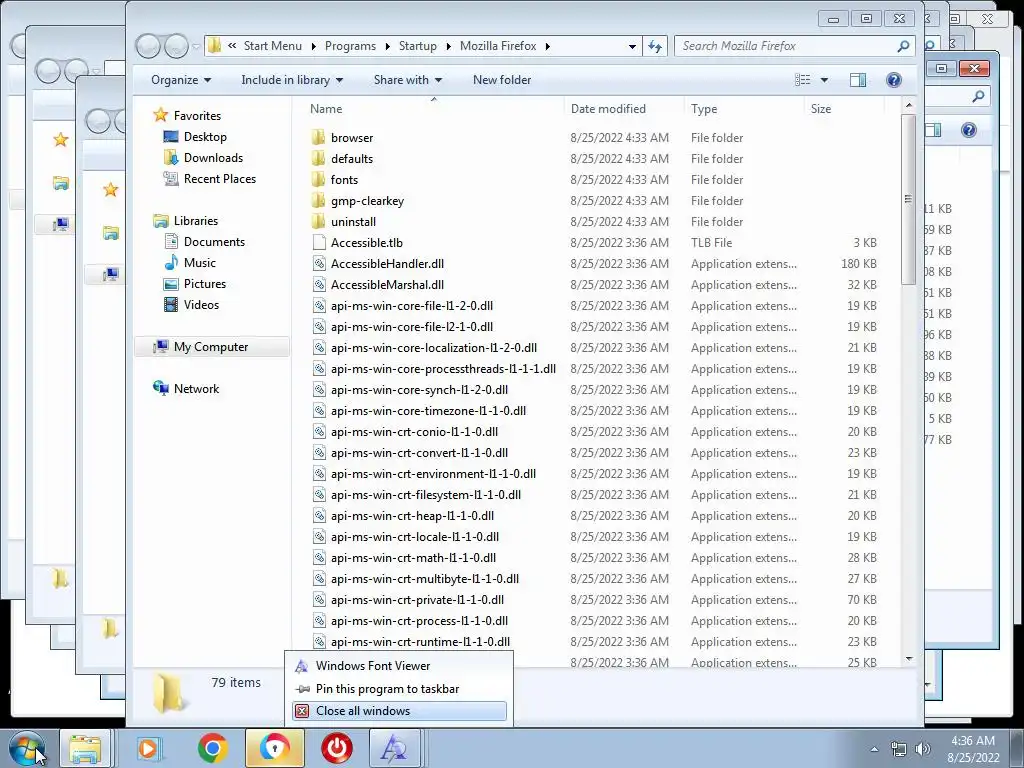Select Libraries in navigation pane
This screenshot has height=768, width=1024.
[195, 221]
